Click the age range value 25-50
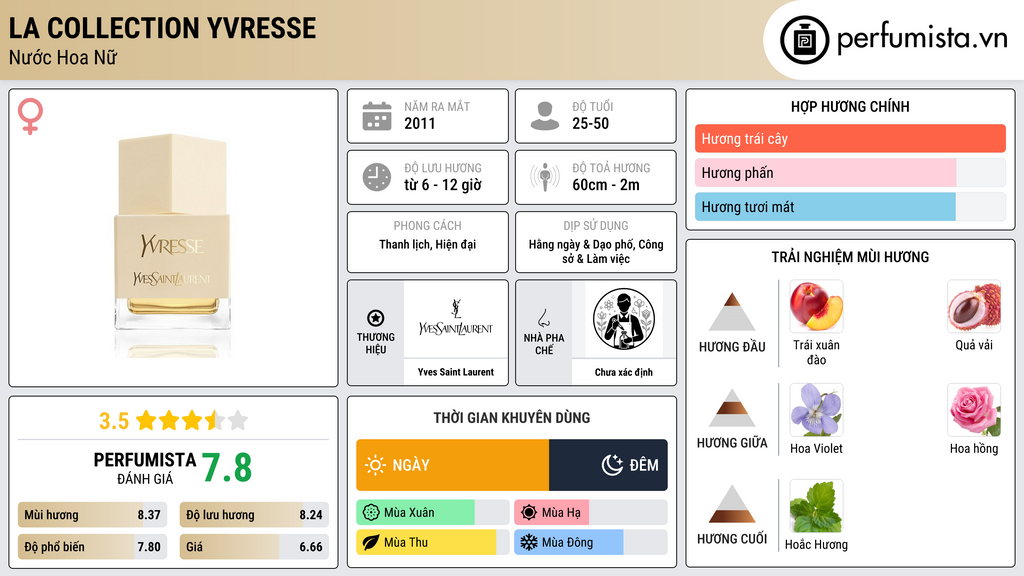1024x576 pixels. coord(590,123)
